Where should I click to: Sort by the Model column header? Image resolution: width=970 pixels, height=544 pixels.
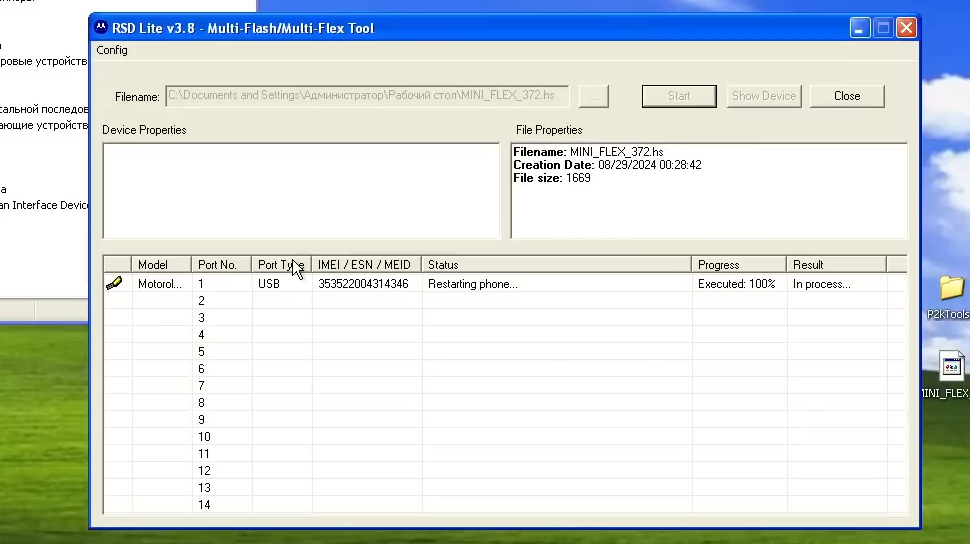(x=160, y=265)
